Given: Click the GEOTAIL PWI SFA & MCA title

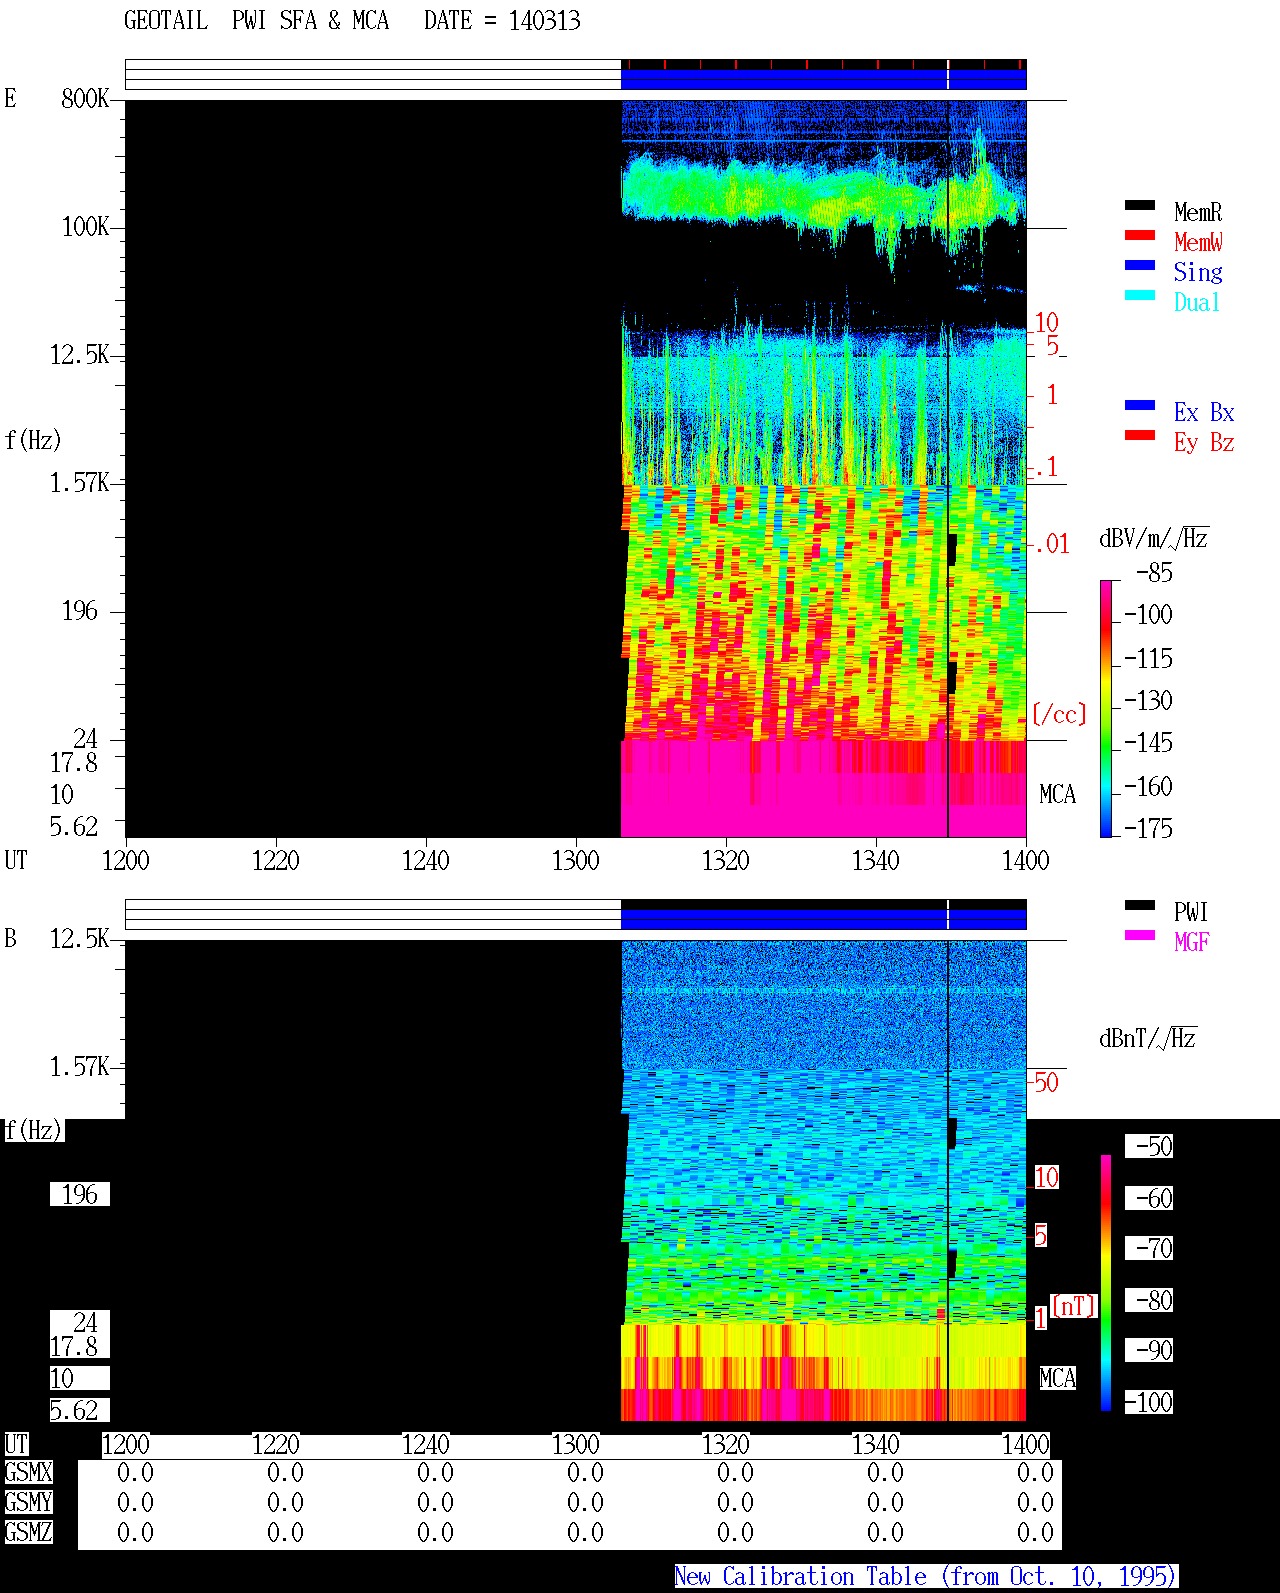Looking at the screenshot, I should coord(256,21).
